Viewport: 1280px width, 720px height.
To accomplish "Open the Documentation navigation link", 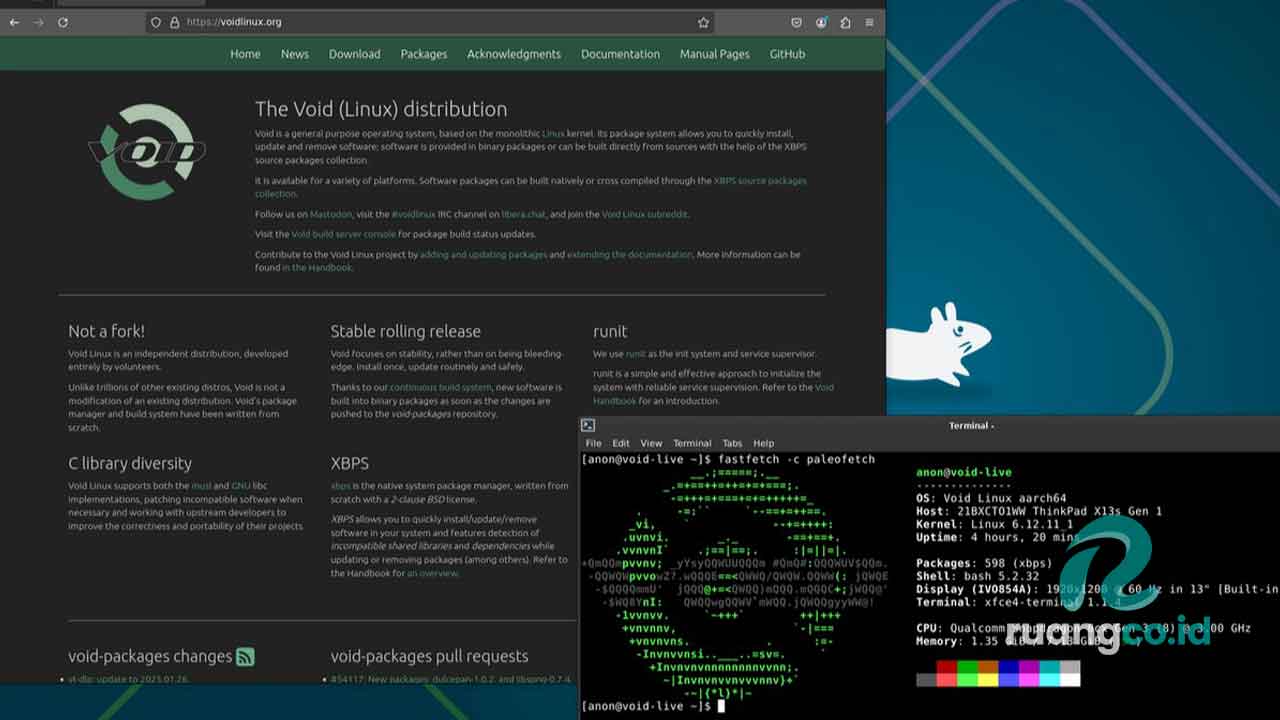I will point(621,54).
